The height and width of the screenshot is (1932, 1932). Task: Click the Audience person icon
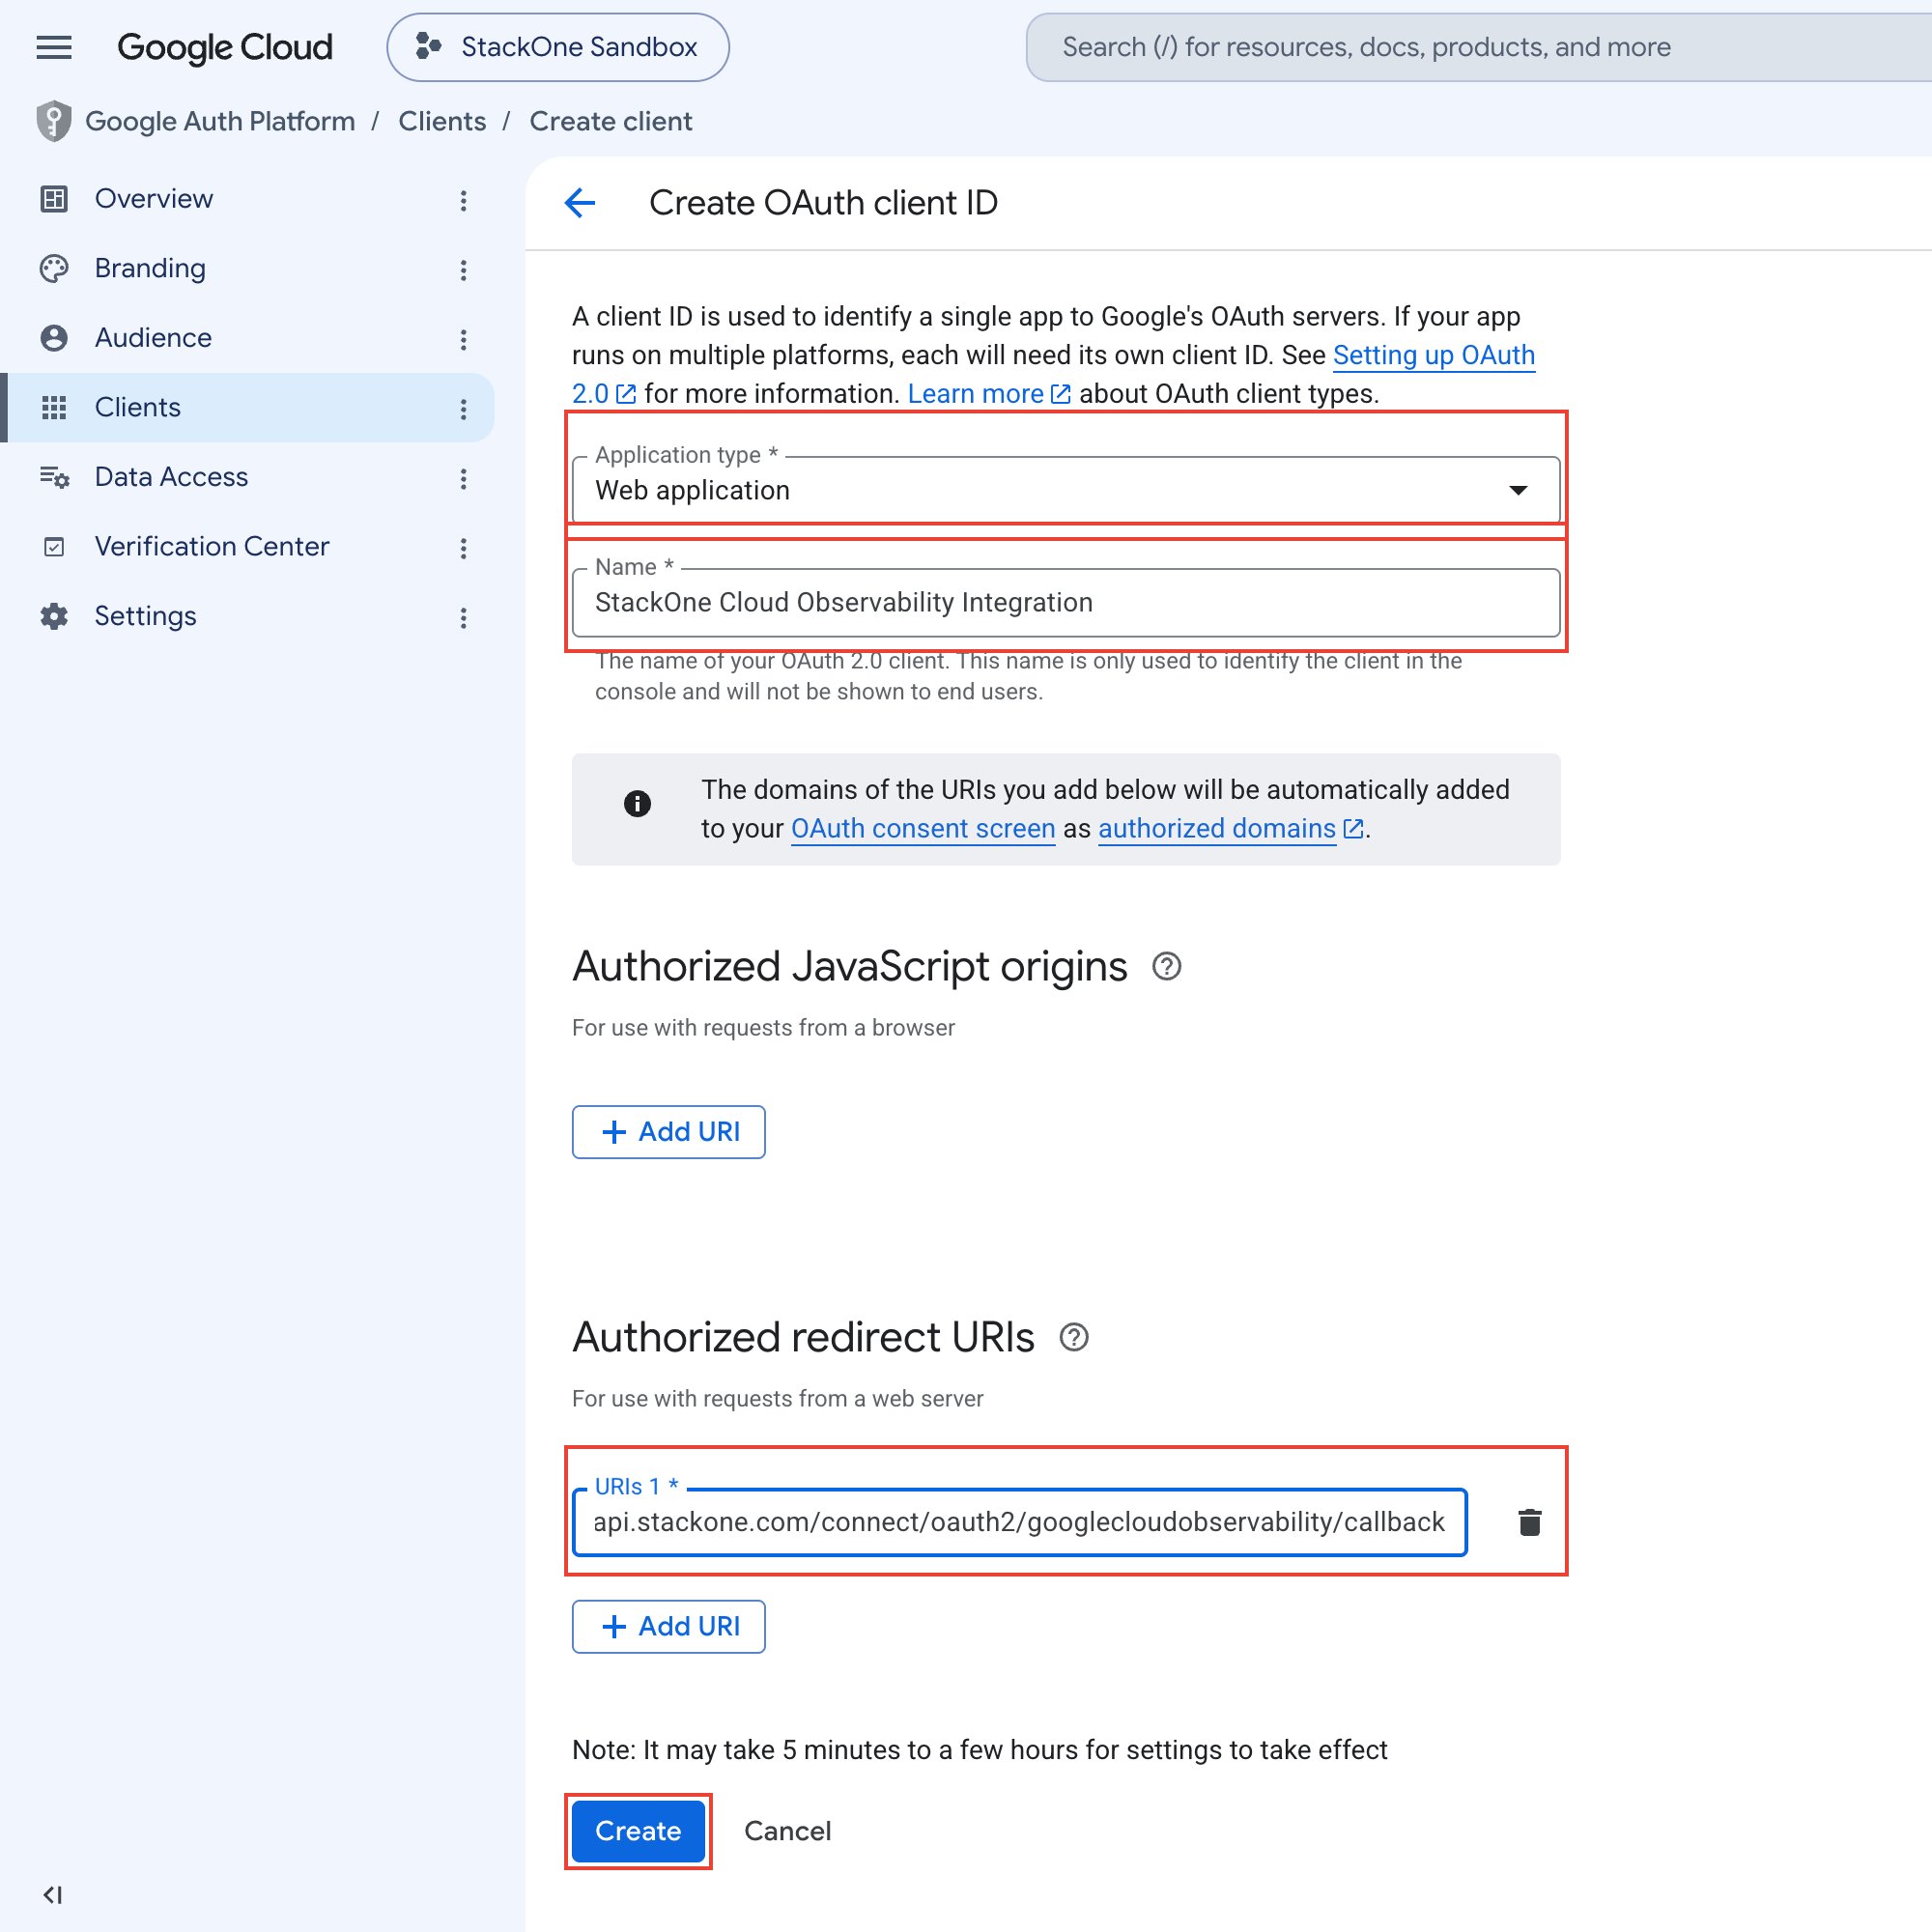(x=54, y=338)
